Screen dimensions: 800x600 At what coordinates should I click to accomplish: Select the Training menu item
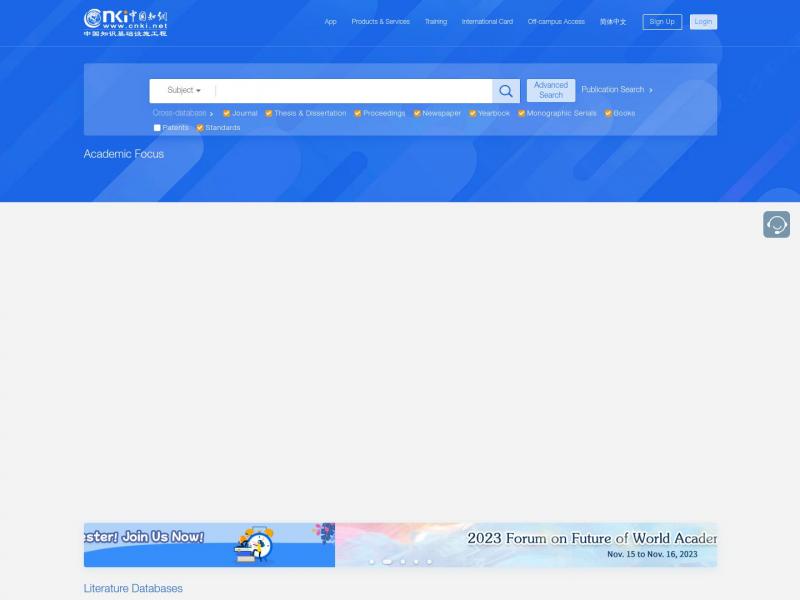tap(436, 22)
